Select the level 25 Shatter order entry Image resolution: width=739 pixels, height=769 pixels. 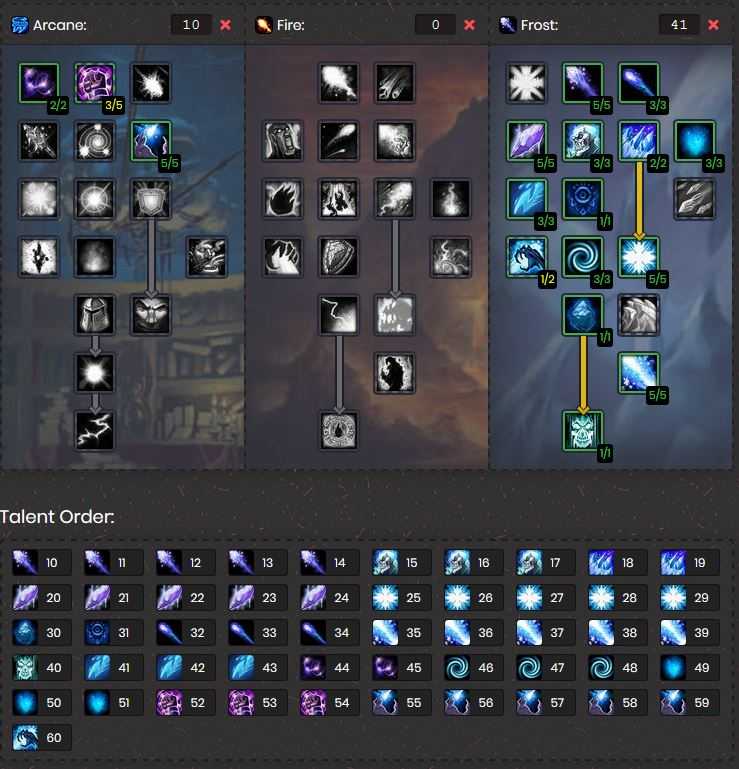pyautogui.click(x=402, y=597)
